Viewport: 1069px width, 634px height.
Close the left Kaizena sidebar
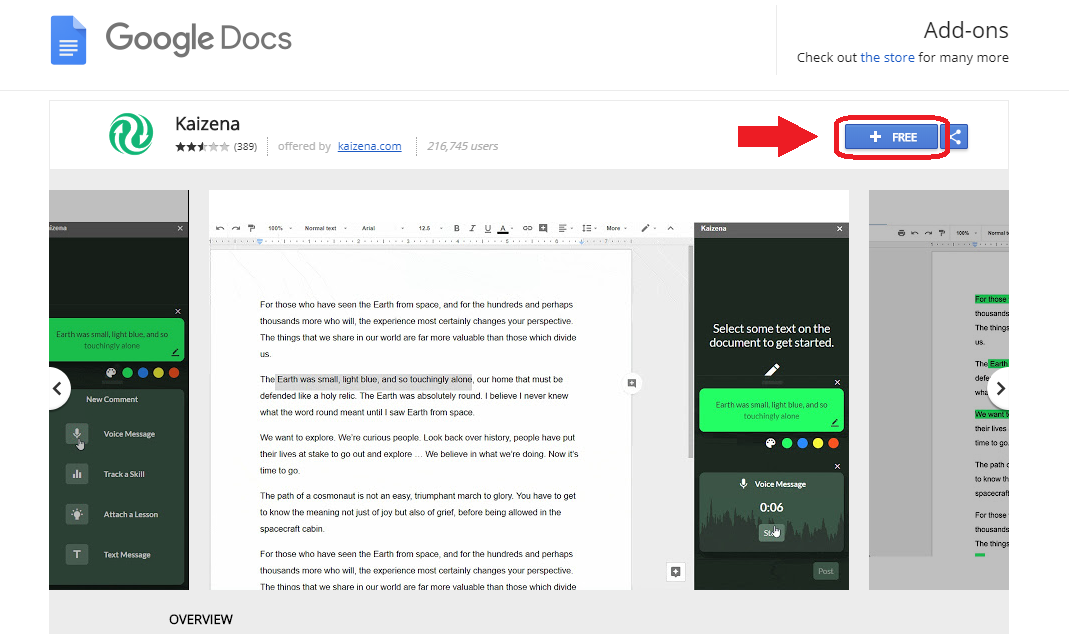pos(180,228)
